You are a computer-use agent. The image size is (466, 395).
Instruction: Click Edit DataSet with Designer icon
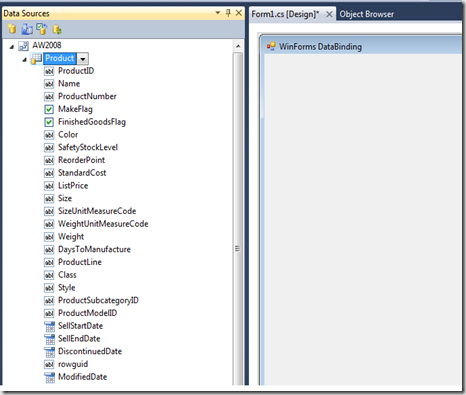27,29
